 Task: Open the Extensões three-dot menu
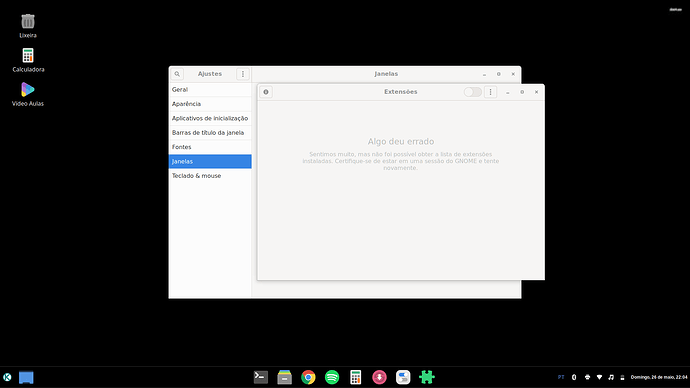491,92
